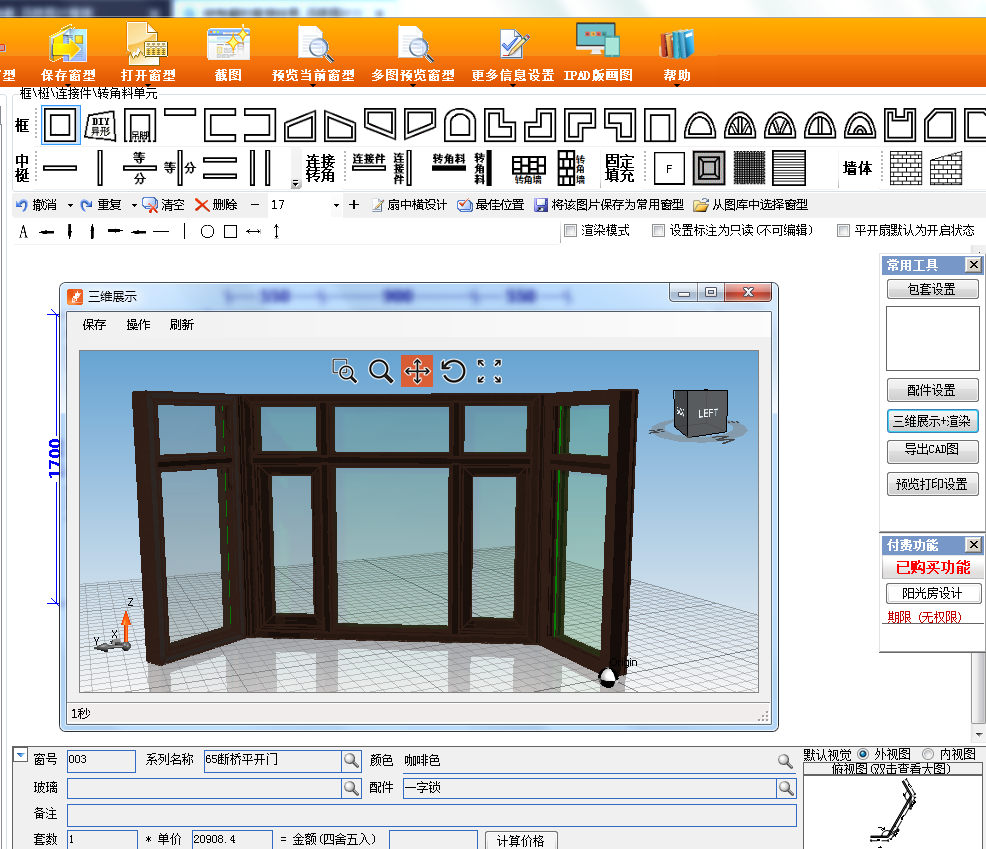Open the font size 17 dropdown
Image resolution: width=986 pixels, height=849 pixels.
[336, 205]
